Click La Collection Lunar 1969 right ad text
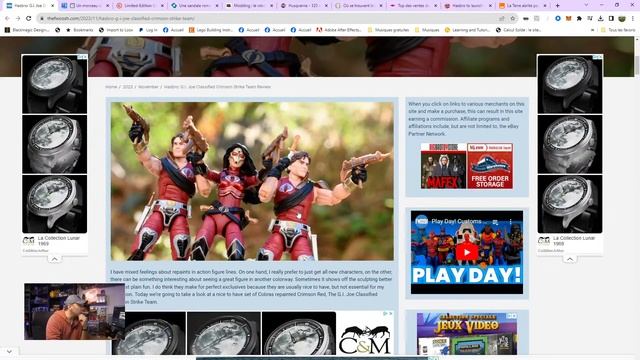The height and width of the screenshot is (360, 640). [574, 240]
